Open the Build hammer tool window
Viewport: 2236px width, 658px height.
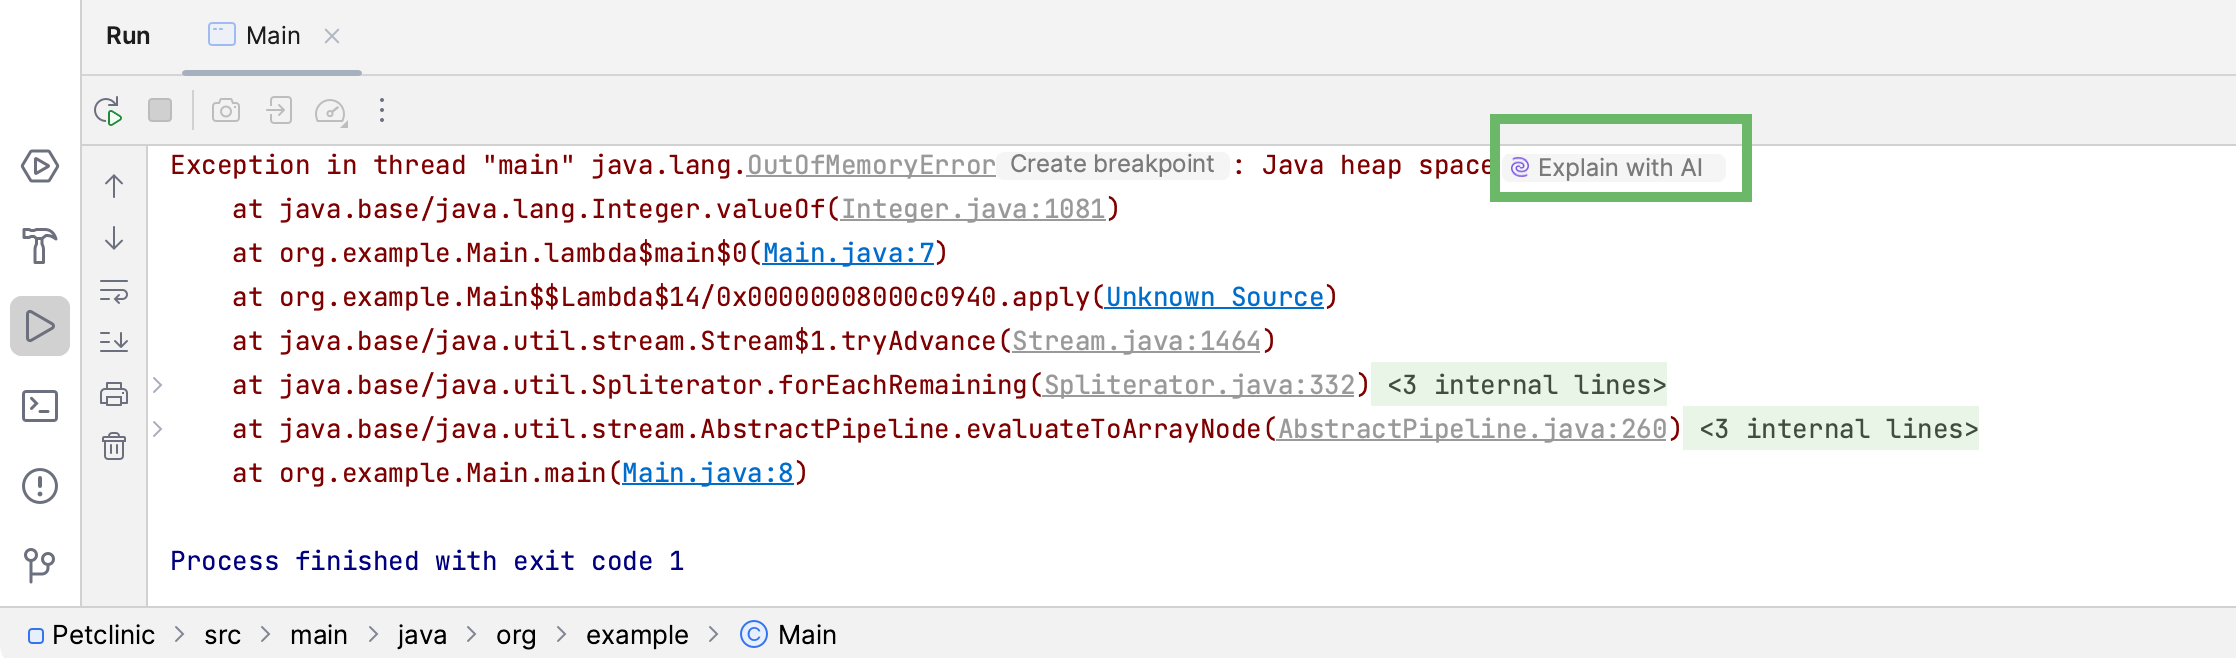click(40, 245)
